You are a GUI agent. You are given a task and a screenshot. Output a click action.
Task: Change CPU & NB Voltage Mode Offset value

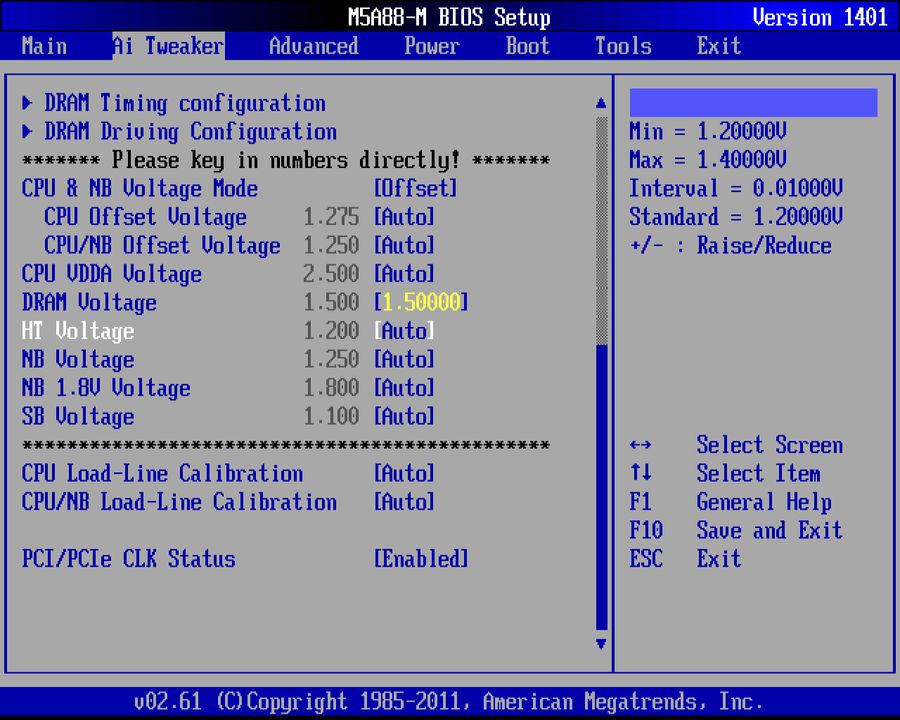tap(416, 188)
